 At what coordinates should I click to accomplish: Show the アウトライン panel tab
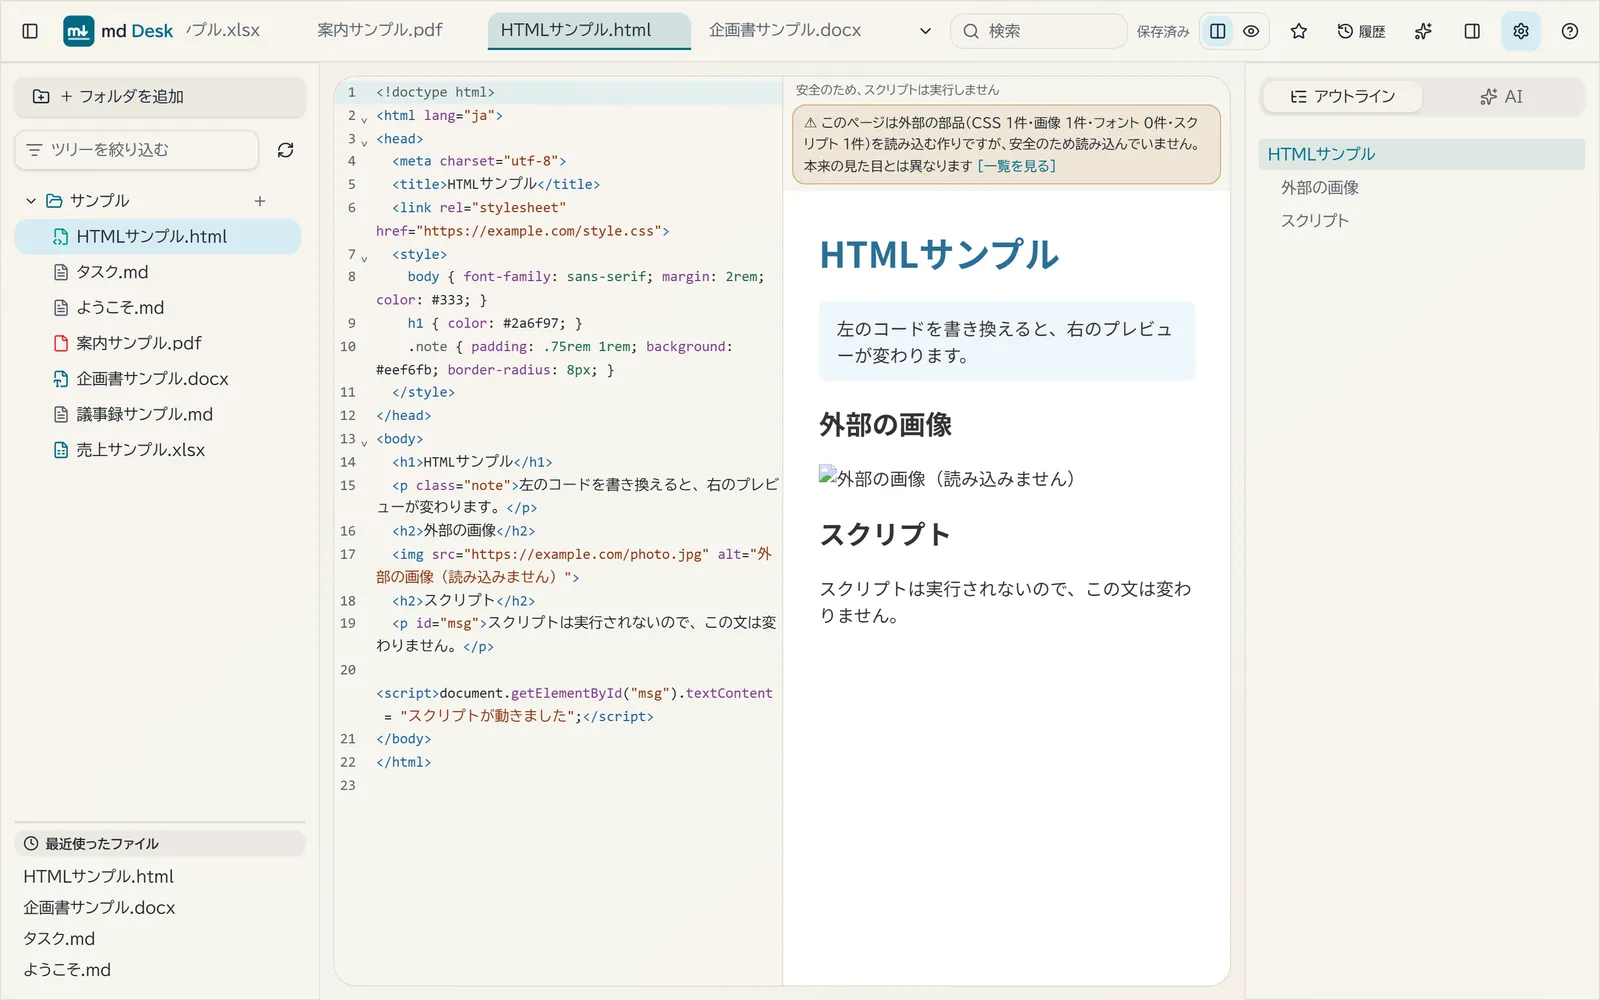[1343, 97]
